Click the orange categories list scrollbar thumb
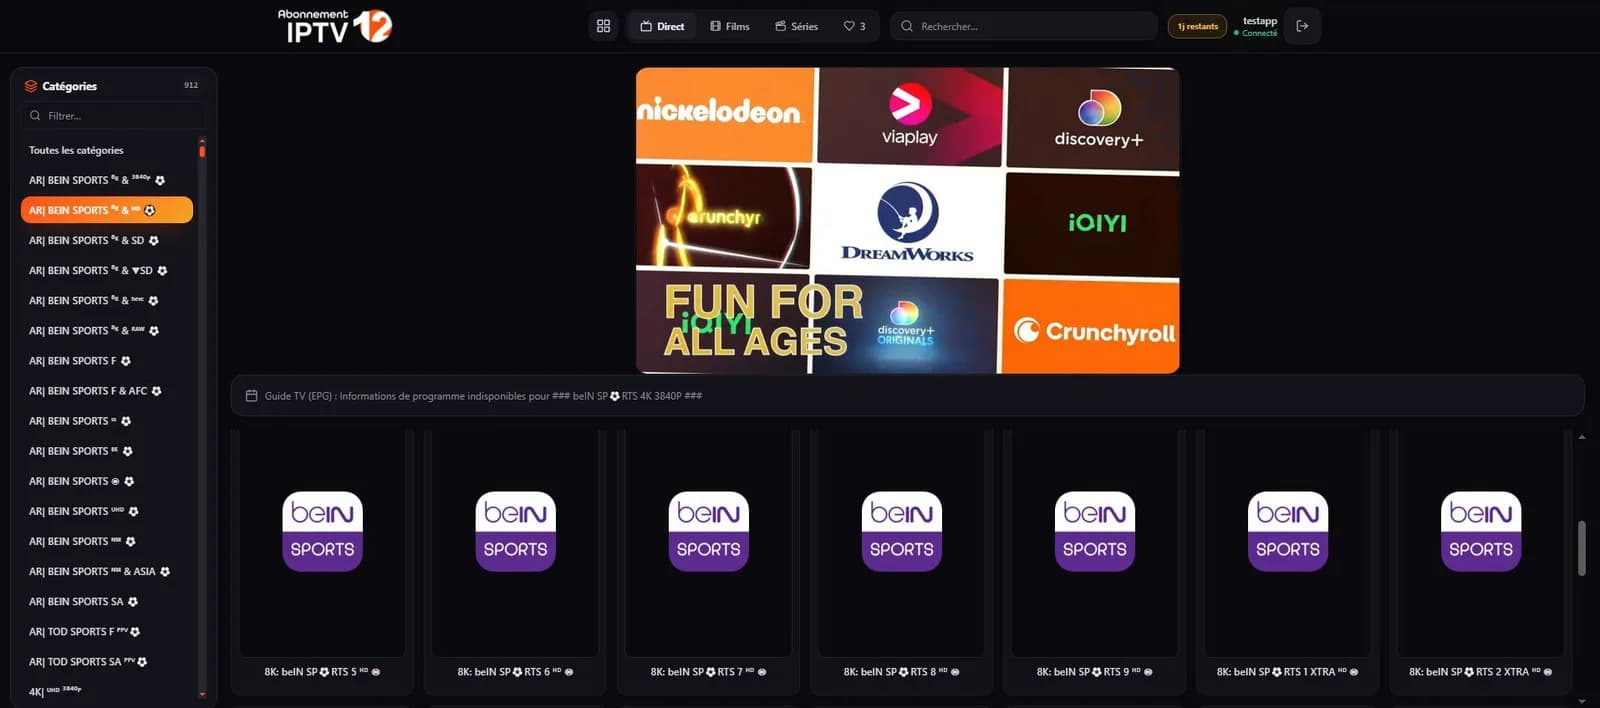 [202, 150]
